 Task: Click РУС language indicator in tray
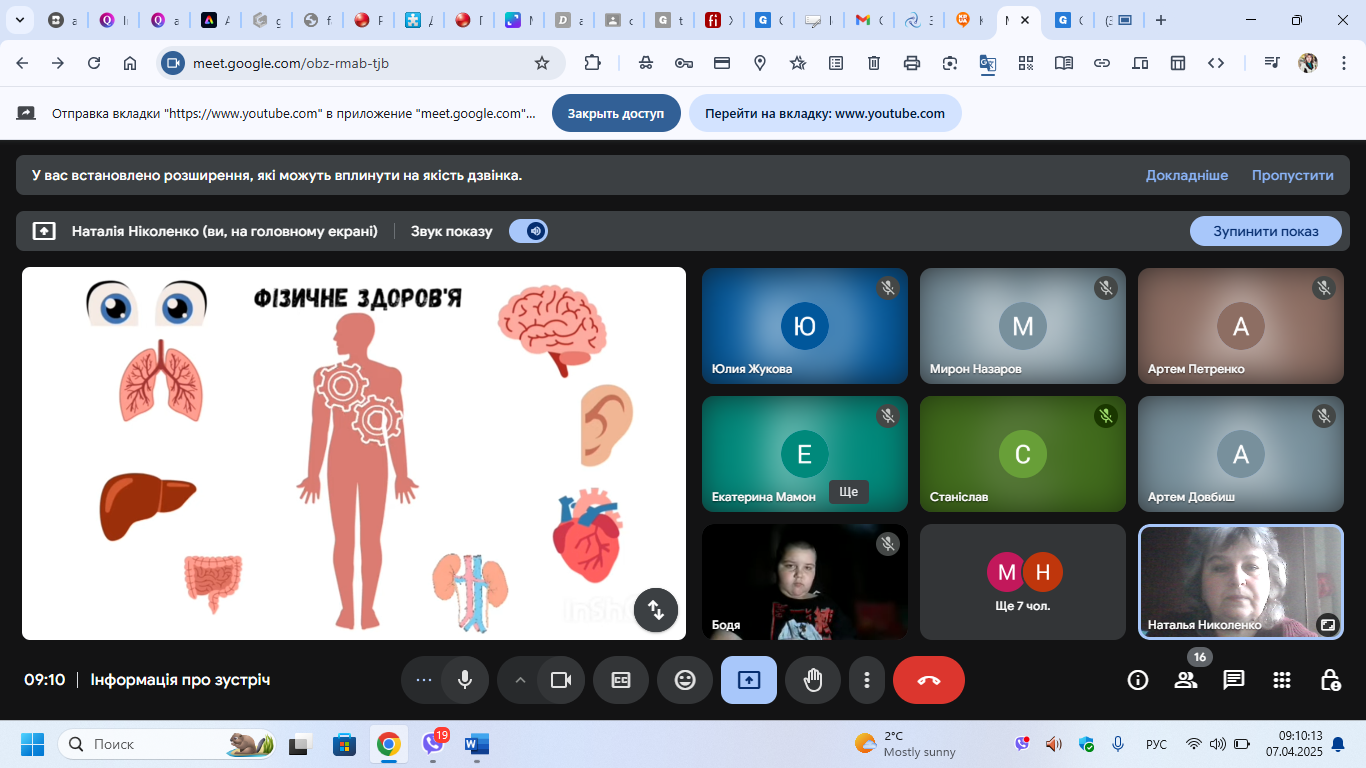(x=1156, y=744)
